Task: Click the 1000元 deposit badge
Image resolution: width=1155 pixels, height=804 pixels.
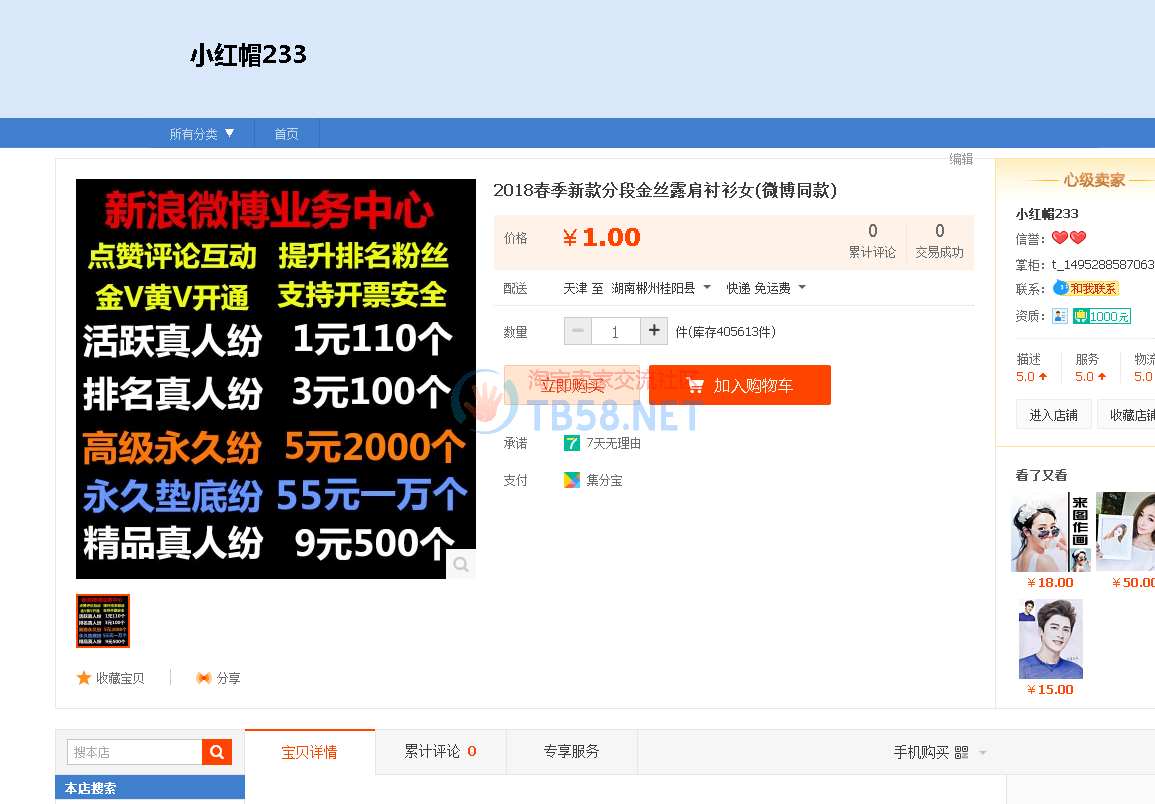Action: coord(1101,316)
